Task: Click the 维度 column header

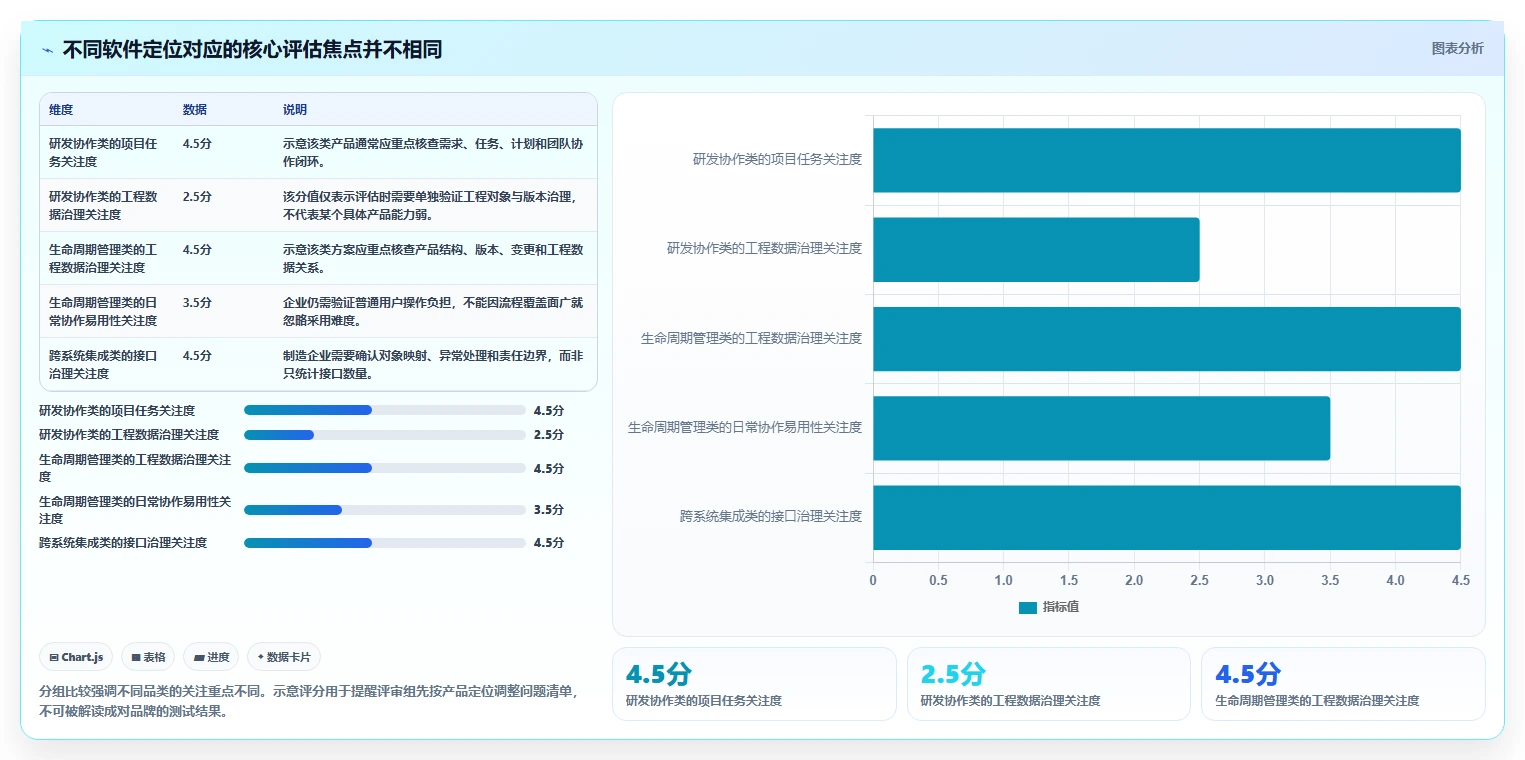Action: coord(61,110)
